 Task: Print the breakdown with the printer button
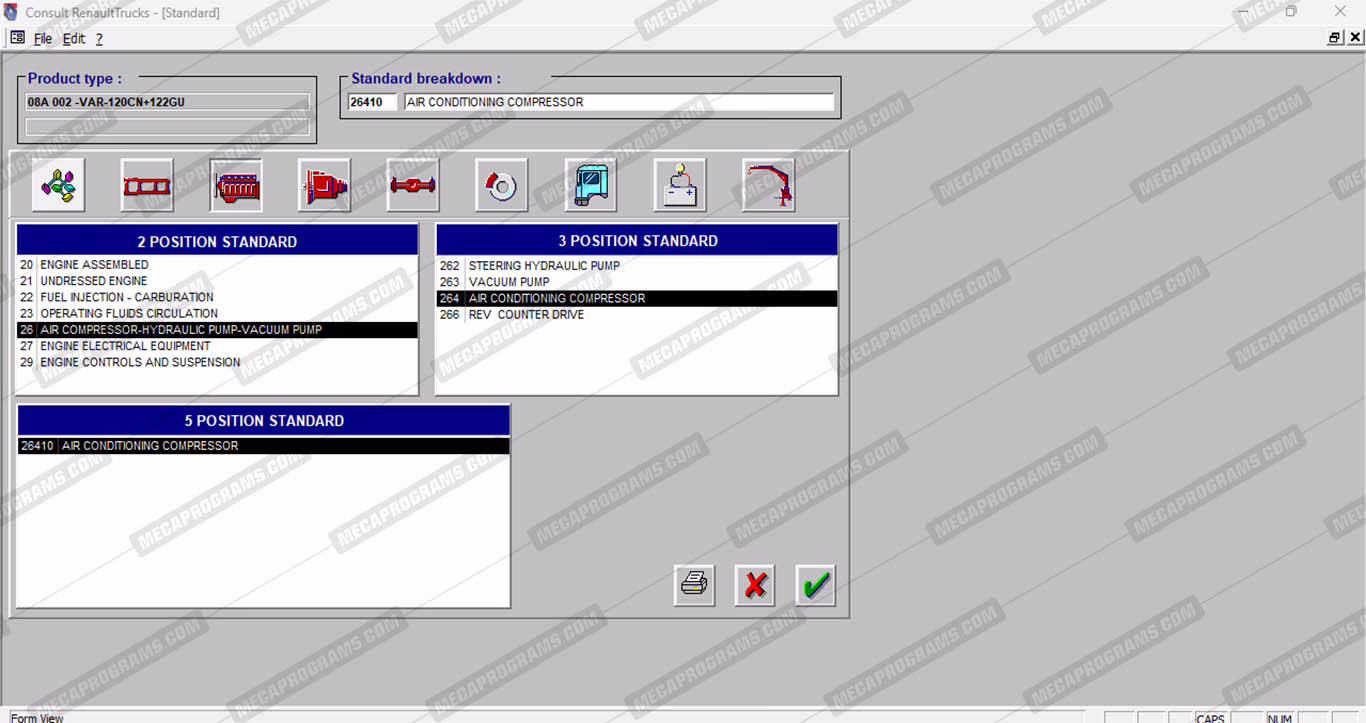point(694,585)
